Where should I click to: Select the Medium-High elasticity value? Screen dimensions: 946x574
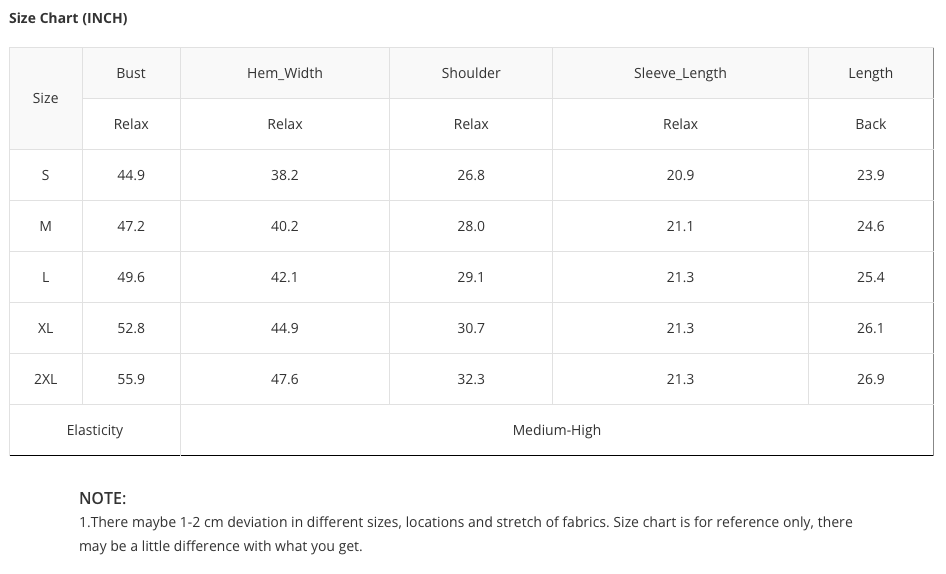557,430
